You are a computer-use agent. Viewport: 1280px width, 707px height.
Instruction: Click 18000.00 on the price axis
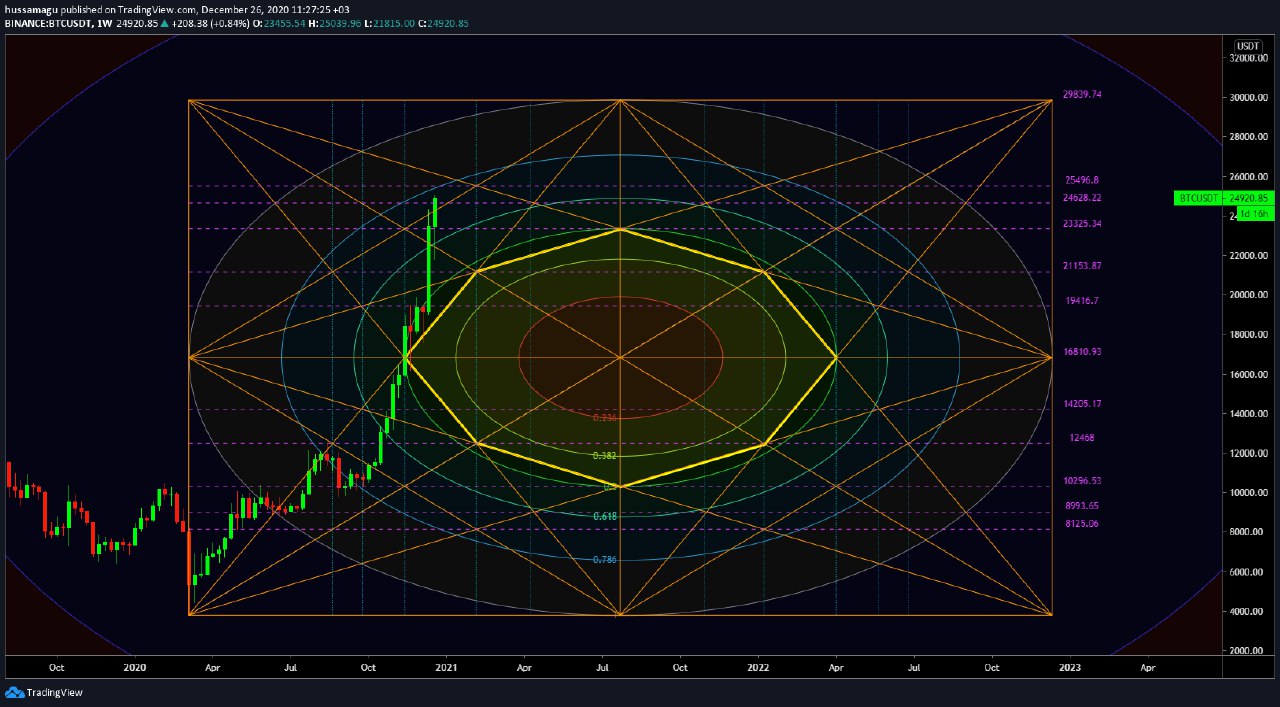point(1251,335)
